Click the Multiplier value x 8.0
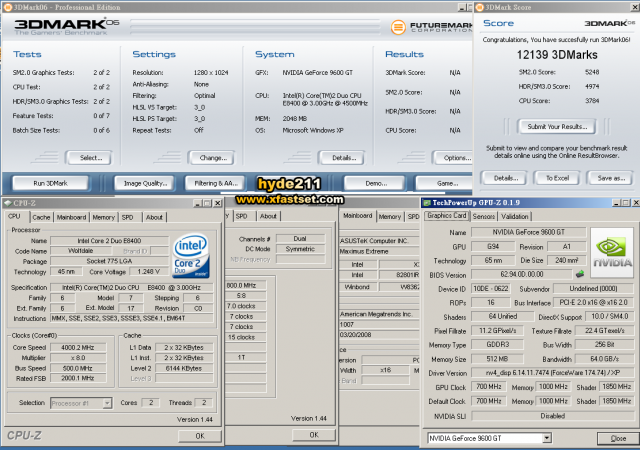Image resolution: width=640 pixels, height=450 pixels. (x=78, y=358)
